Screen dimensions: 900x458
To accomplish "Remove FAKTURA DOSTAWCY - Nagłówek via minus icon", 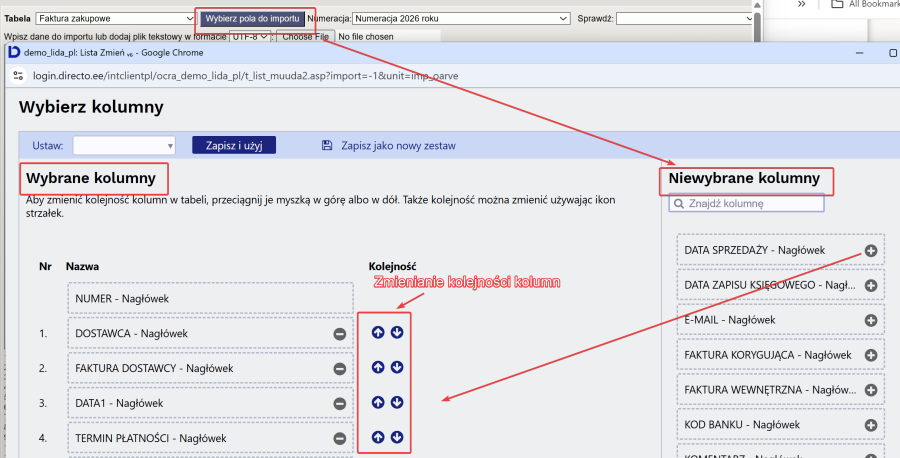I will (340, 369).
